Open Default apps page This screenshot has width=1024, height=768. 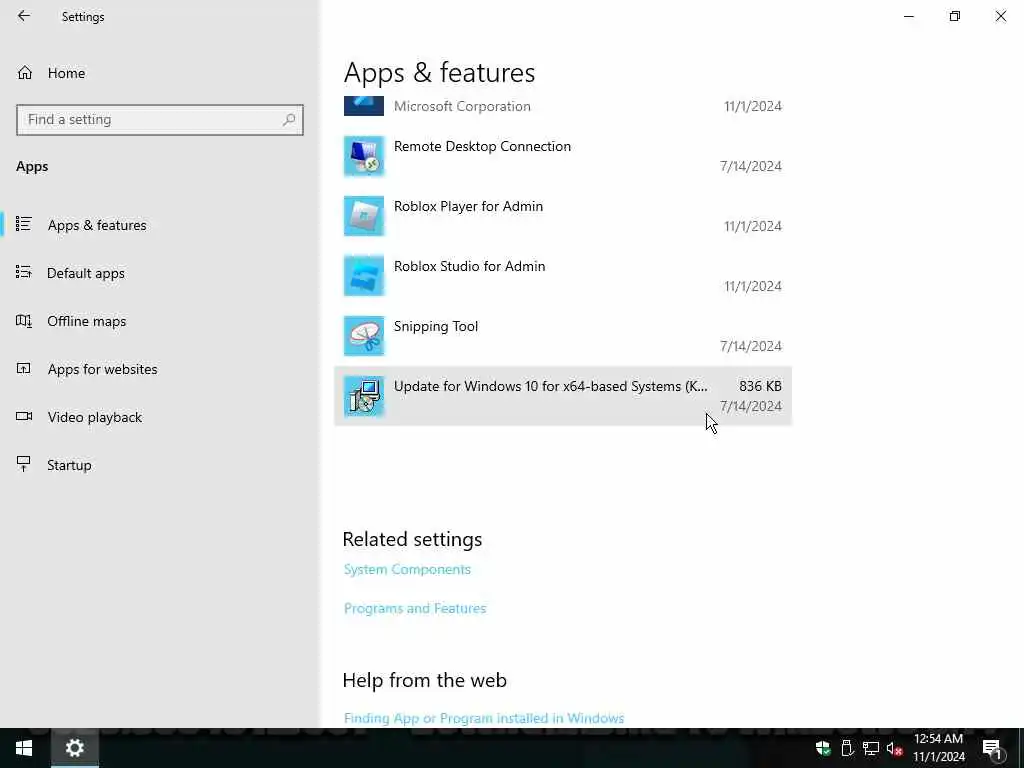pos(86,273)
